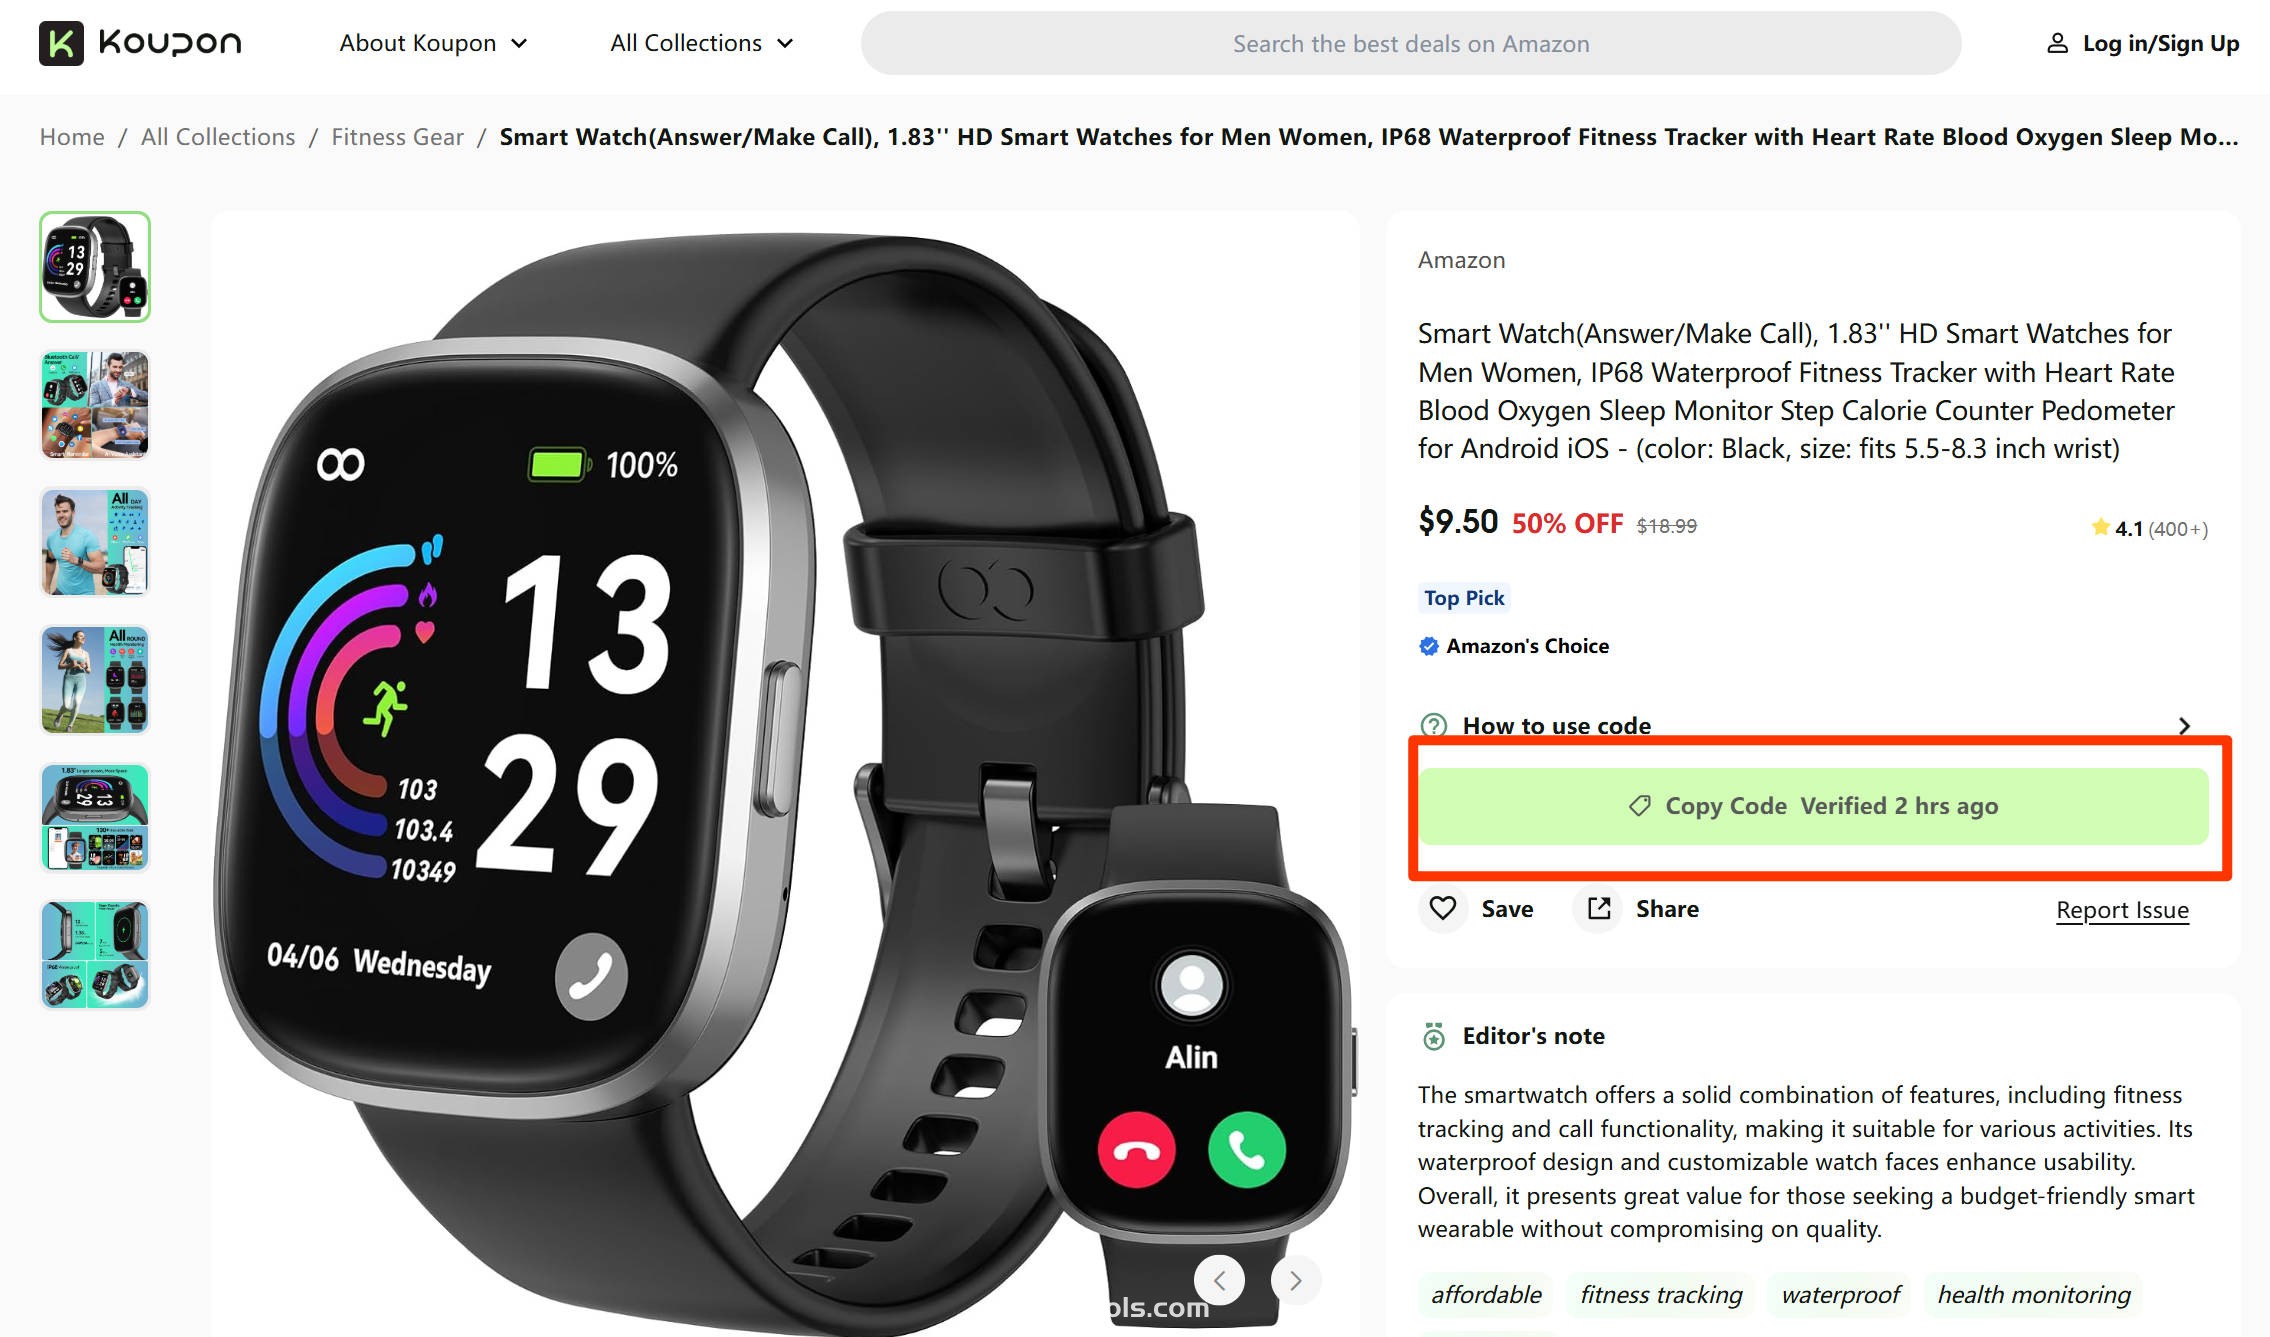Click the Copy Code button
This screenshot has width=2270, height=1337.
(1813, 806)
